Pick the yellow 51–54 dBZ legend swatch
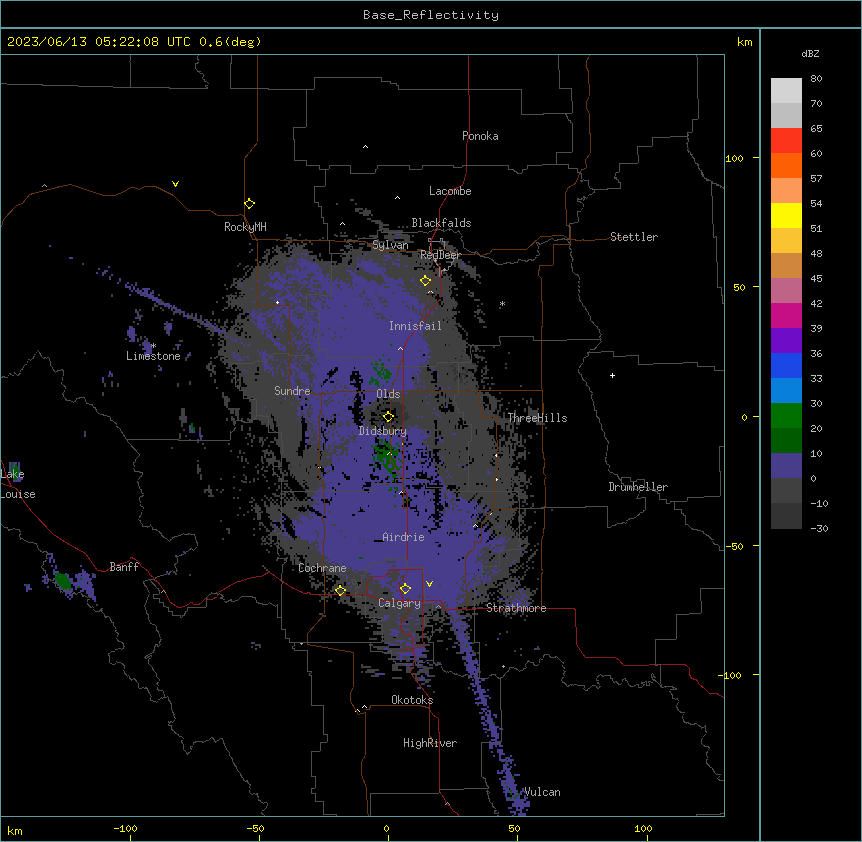This screenshot has height=842, width=862. click(x=786, y=215)
